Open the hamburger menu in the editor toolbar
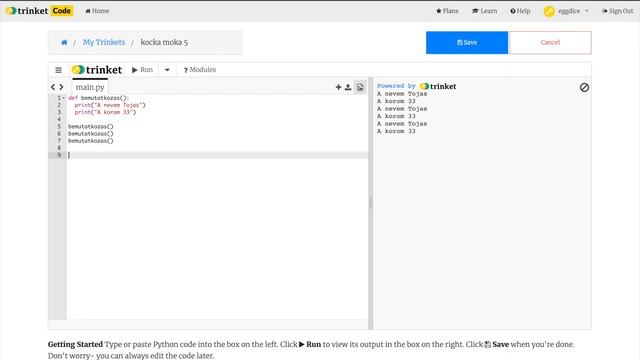 pyautogui.click(x=58, y=70)
